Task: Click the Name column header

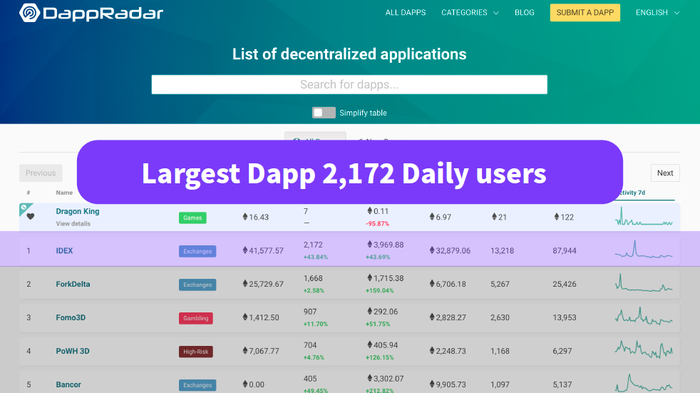Action: point(64,192)
